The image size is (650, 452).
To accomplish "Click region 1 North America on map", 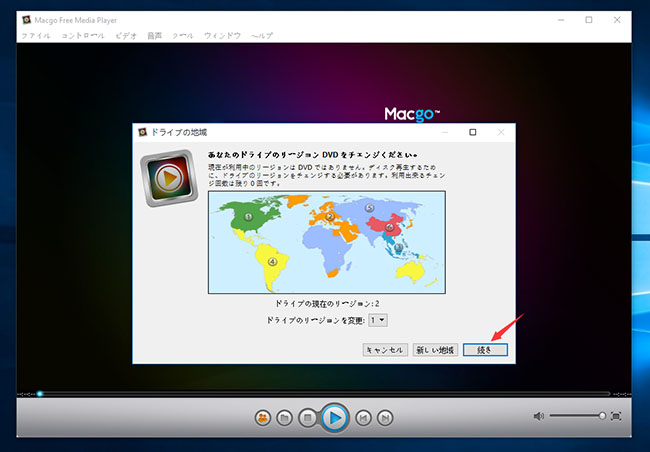I will (248, 216).
